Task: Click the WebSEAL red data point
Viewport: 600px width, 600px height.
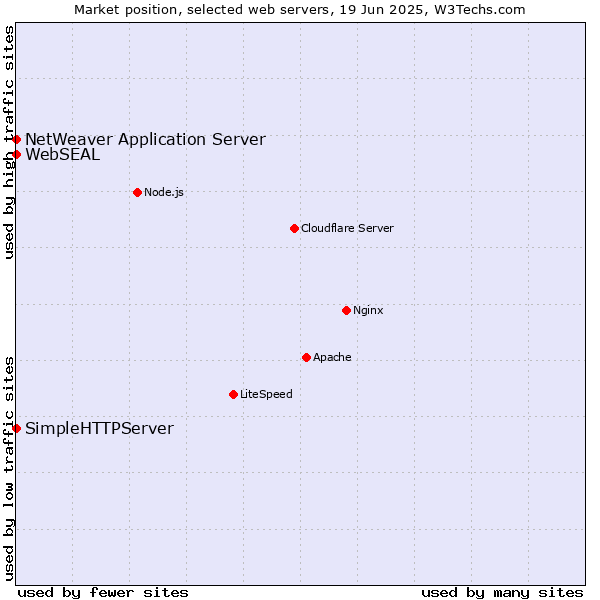Action: point(16,157)
